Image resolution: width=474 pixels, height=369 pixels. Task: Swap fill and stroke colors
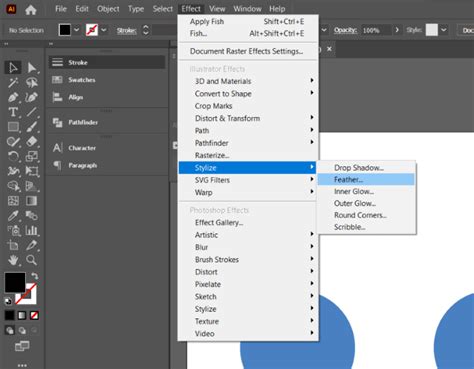coord(35,276)
